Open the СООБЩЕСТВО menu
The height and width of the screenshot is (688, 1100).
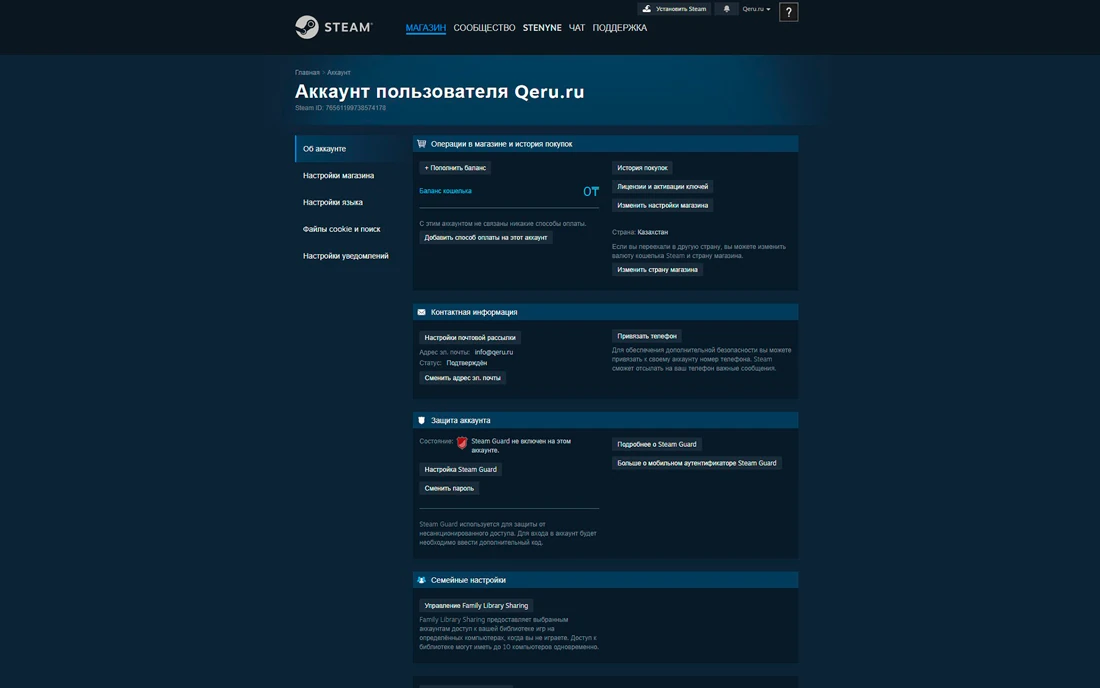[x=484, y=28]
